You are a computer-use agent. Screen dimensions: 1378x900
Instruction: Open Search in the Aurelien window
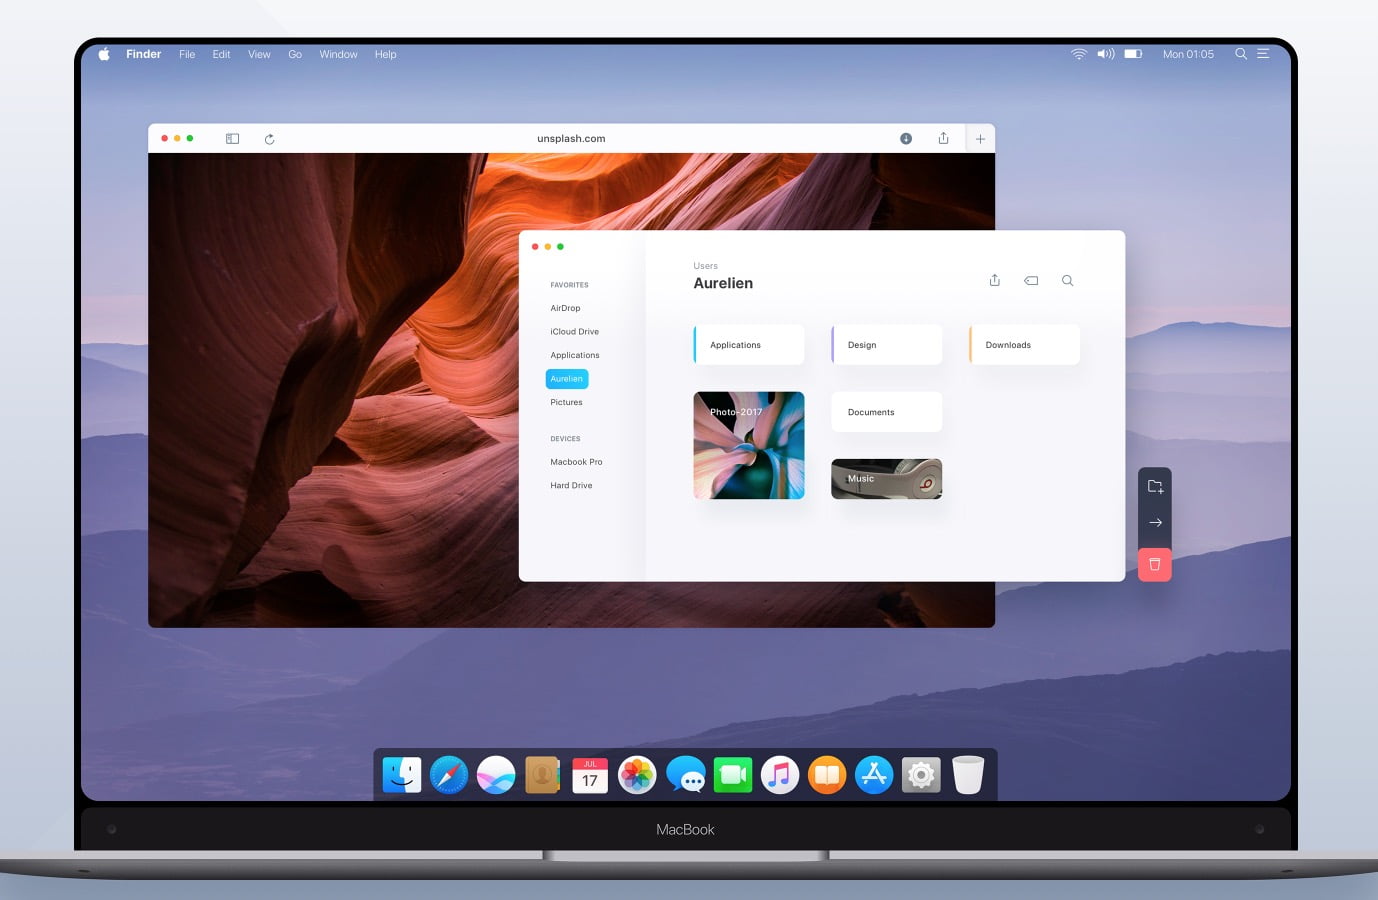tap(1067, 280)
